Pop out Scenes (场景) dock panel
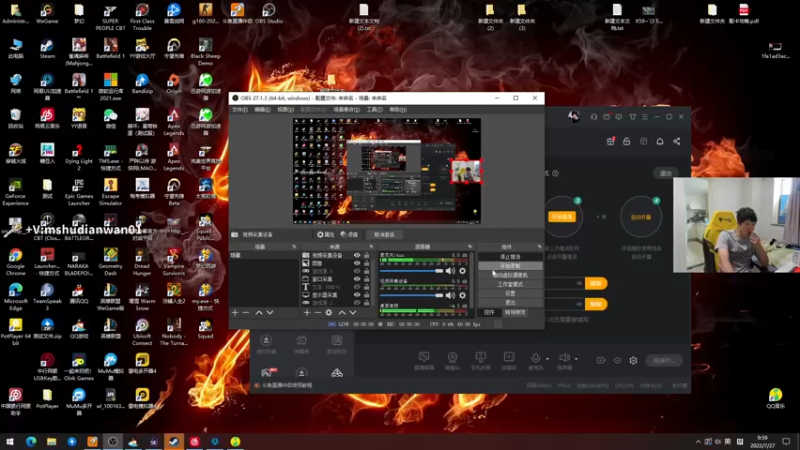Screen dimensions: 800x450 (x=294, y=247)
